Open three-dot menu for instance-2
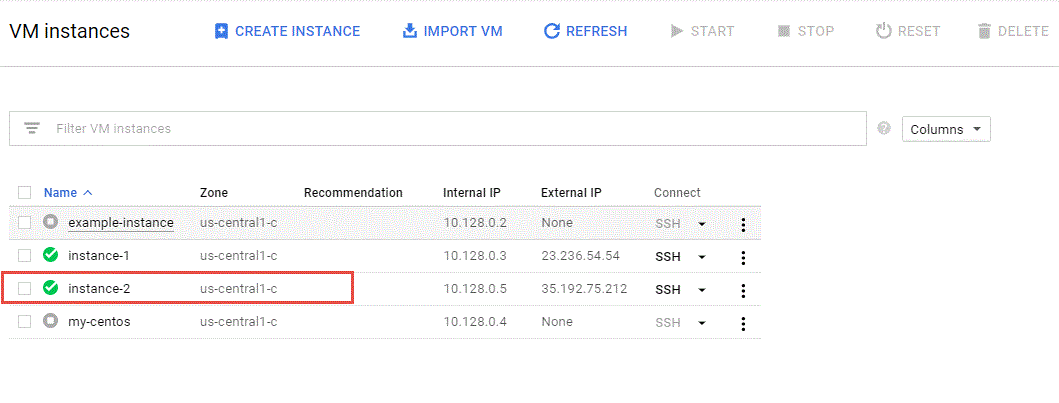This screenshot has height=403, width=1059. [x=743, y=290]
